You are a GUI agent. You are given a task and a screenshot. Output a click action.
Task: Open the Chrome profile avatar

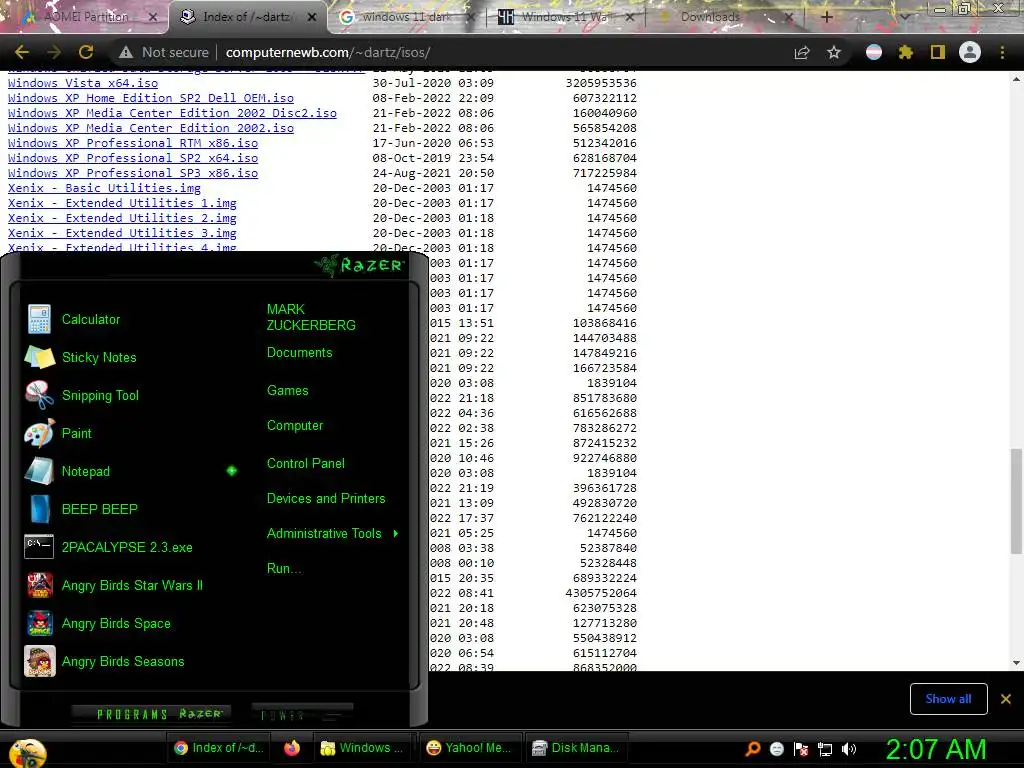[x=970, y=52]
